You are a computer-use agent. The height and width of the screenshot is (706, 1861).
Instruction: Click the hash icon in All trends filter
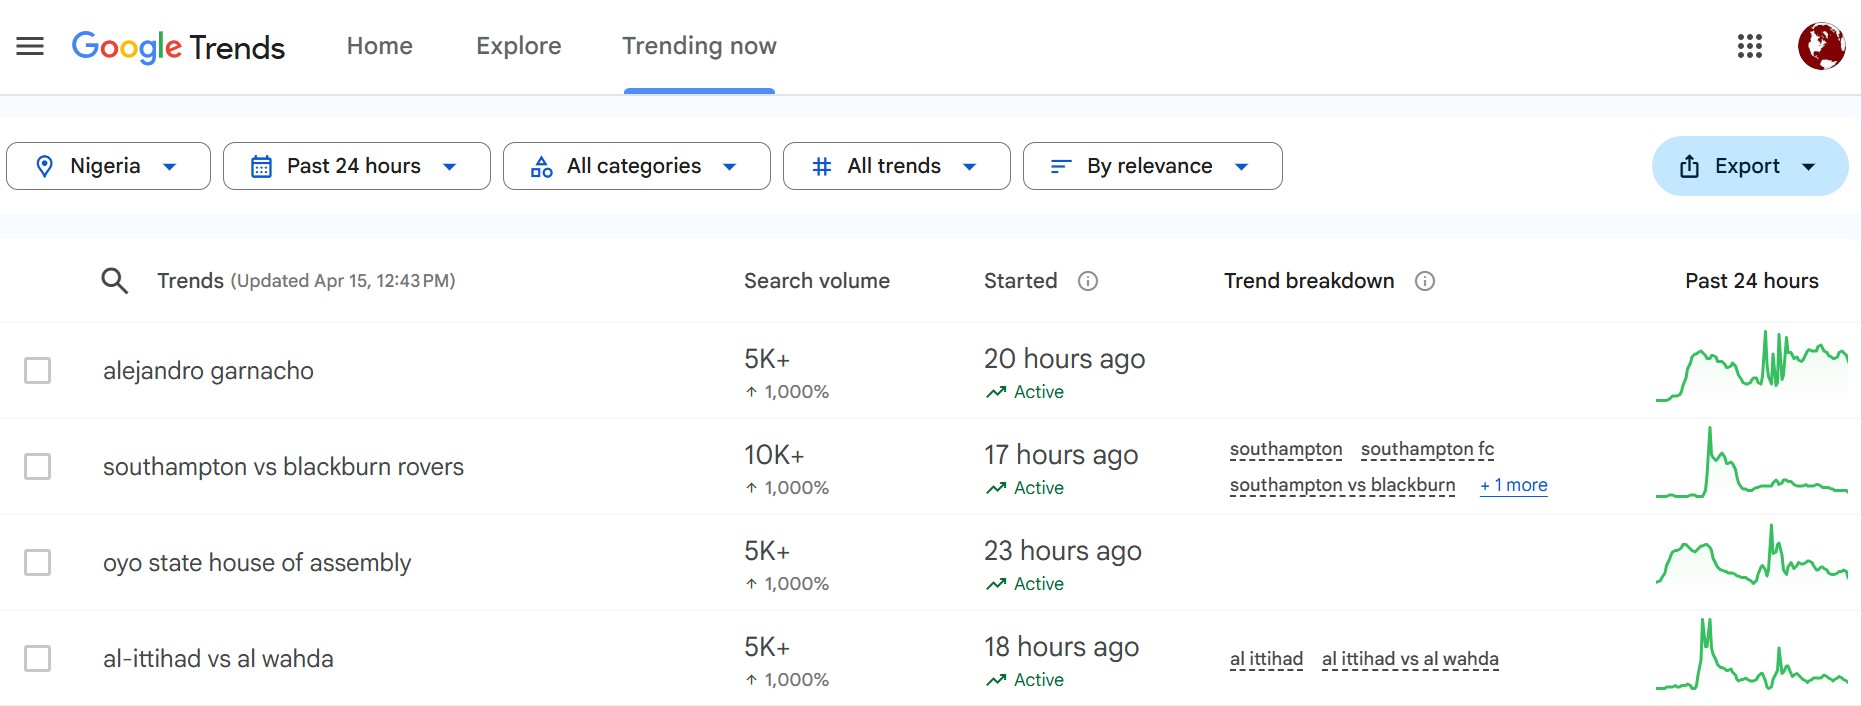pyautogui.click(x=822, y=166)
